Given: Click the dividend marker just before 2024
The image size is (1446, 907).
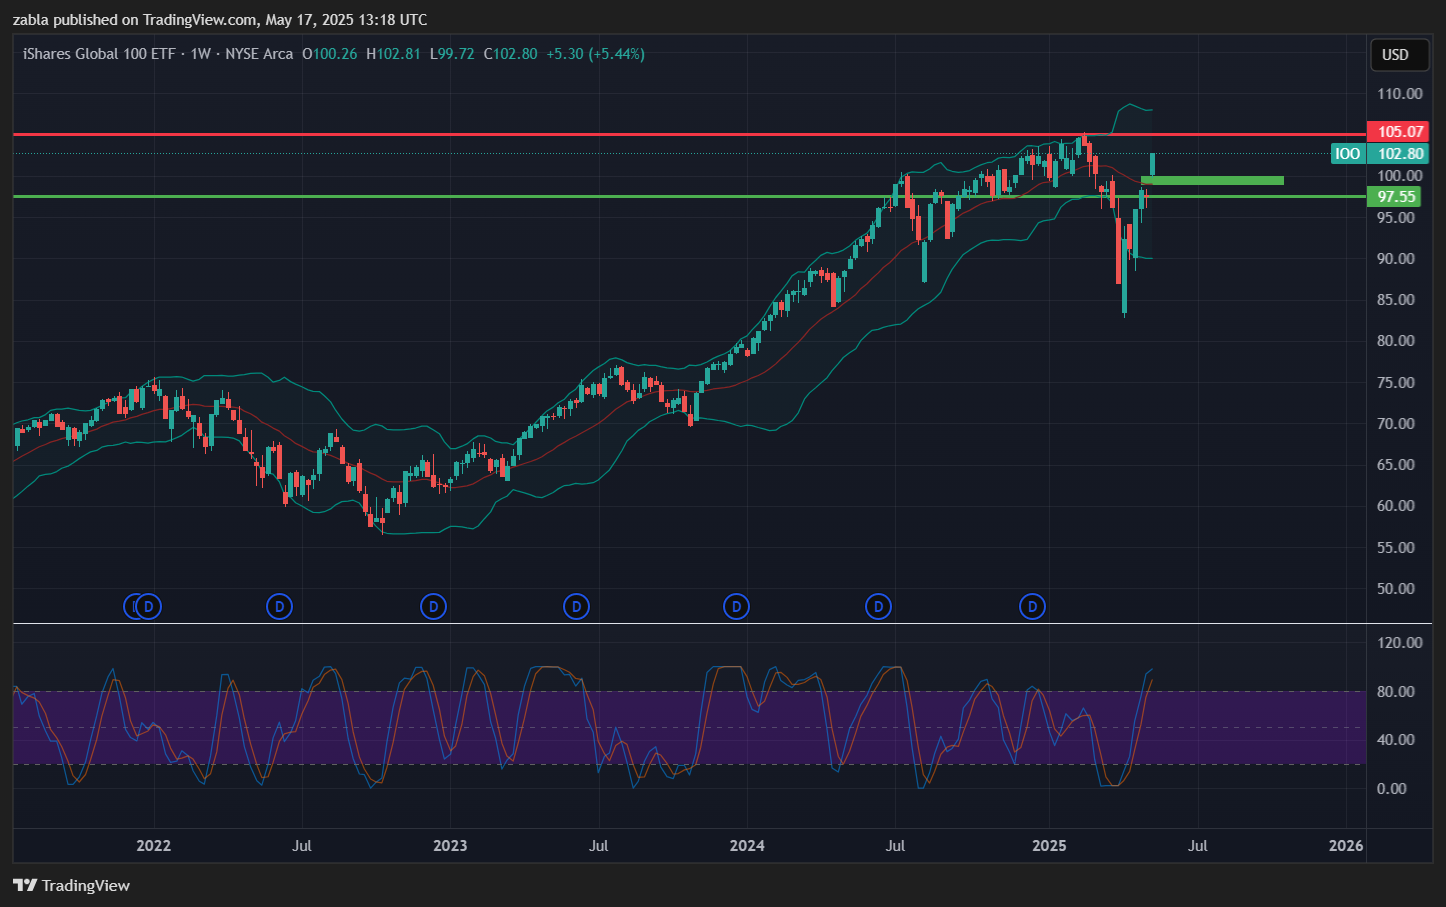Looking at the screenshot, I should click(736, 606).
